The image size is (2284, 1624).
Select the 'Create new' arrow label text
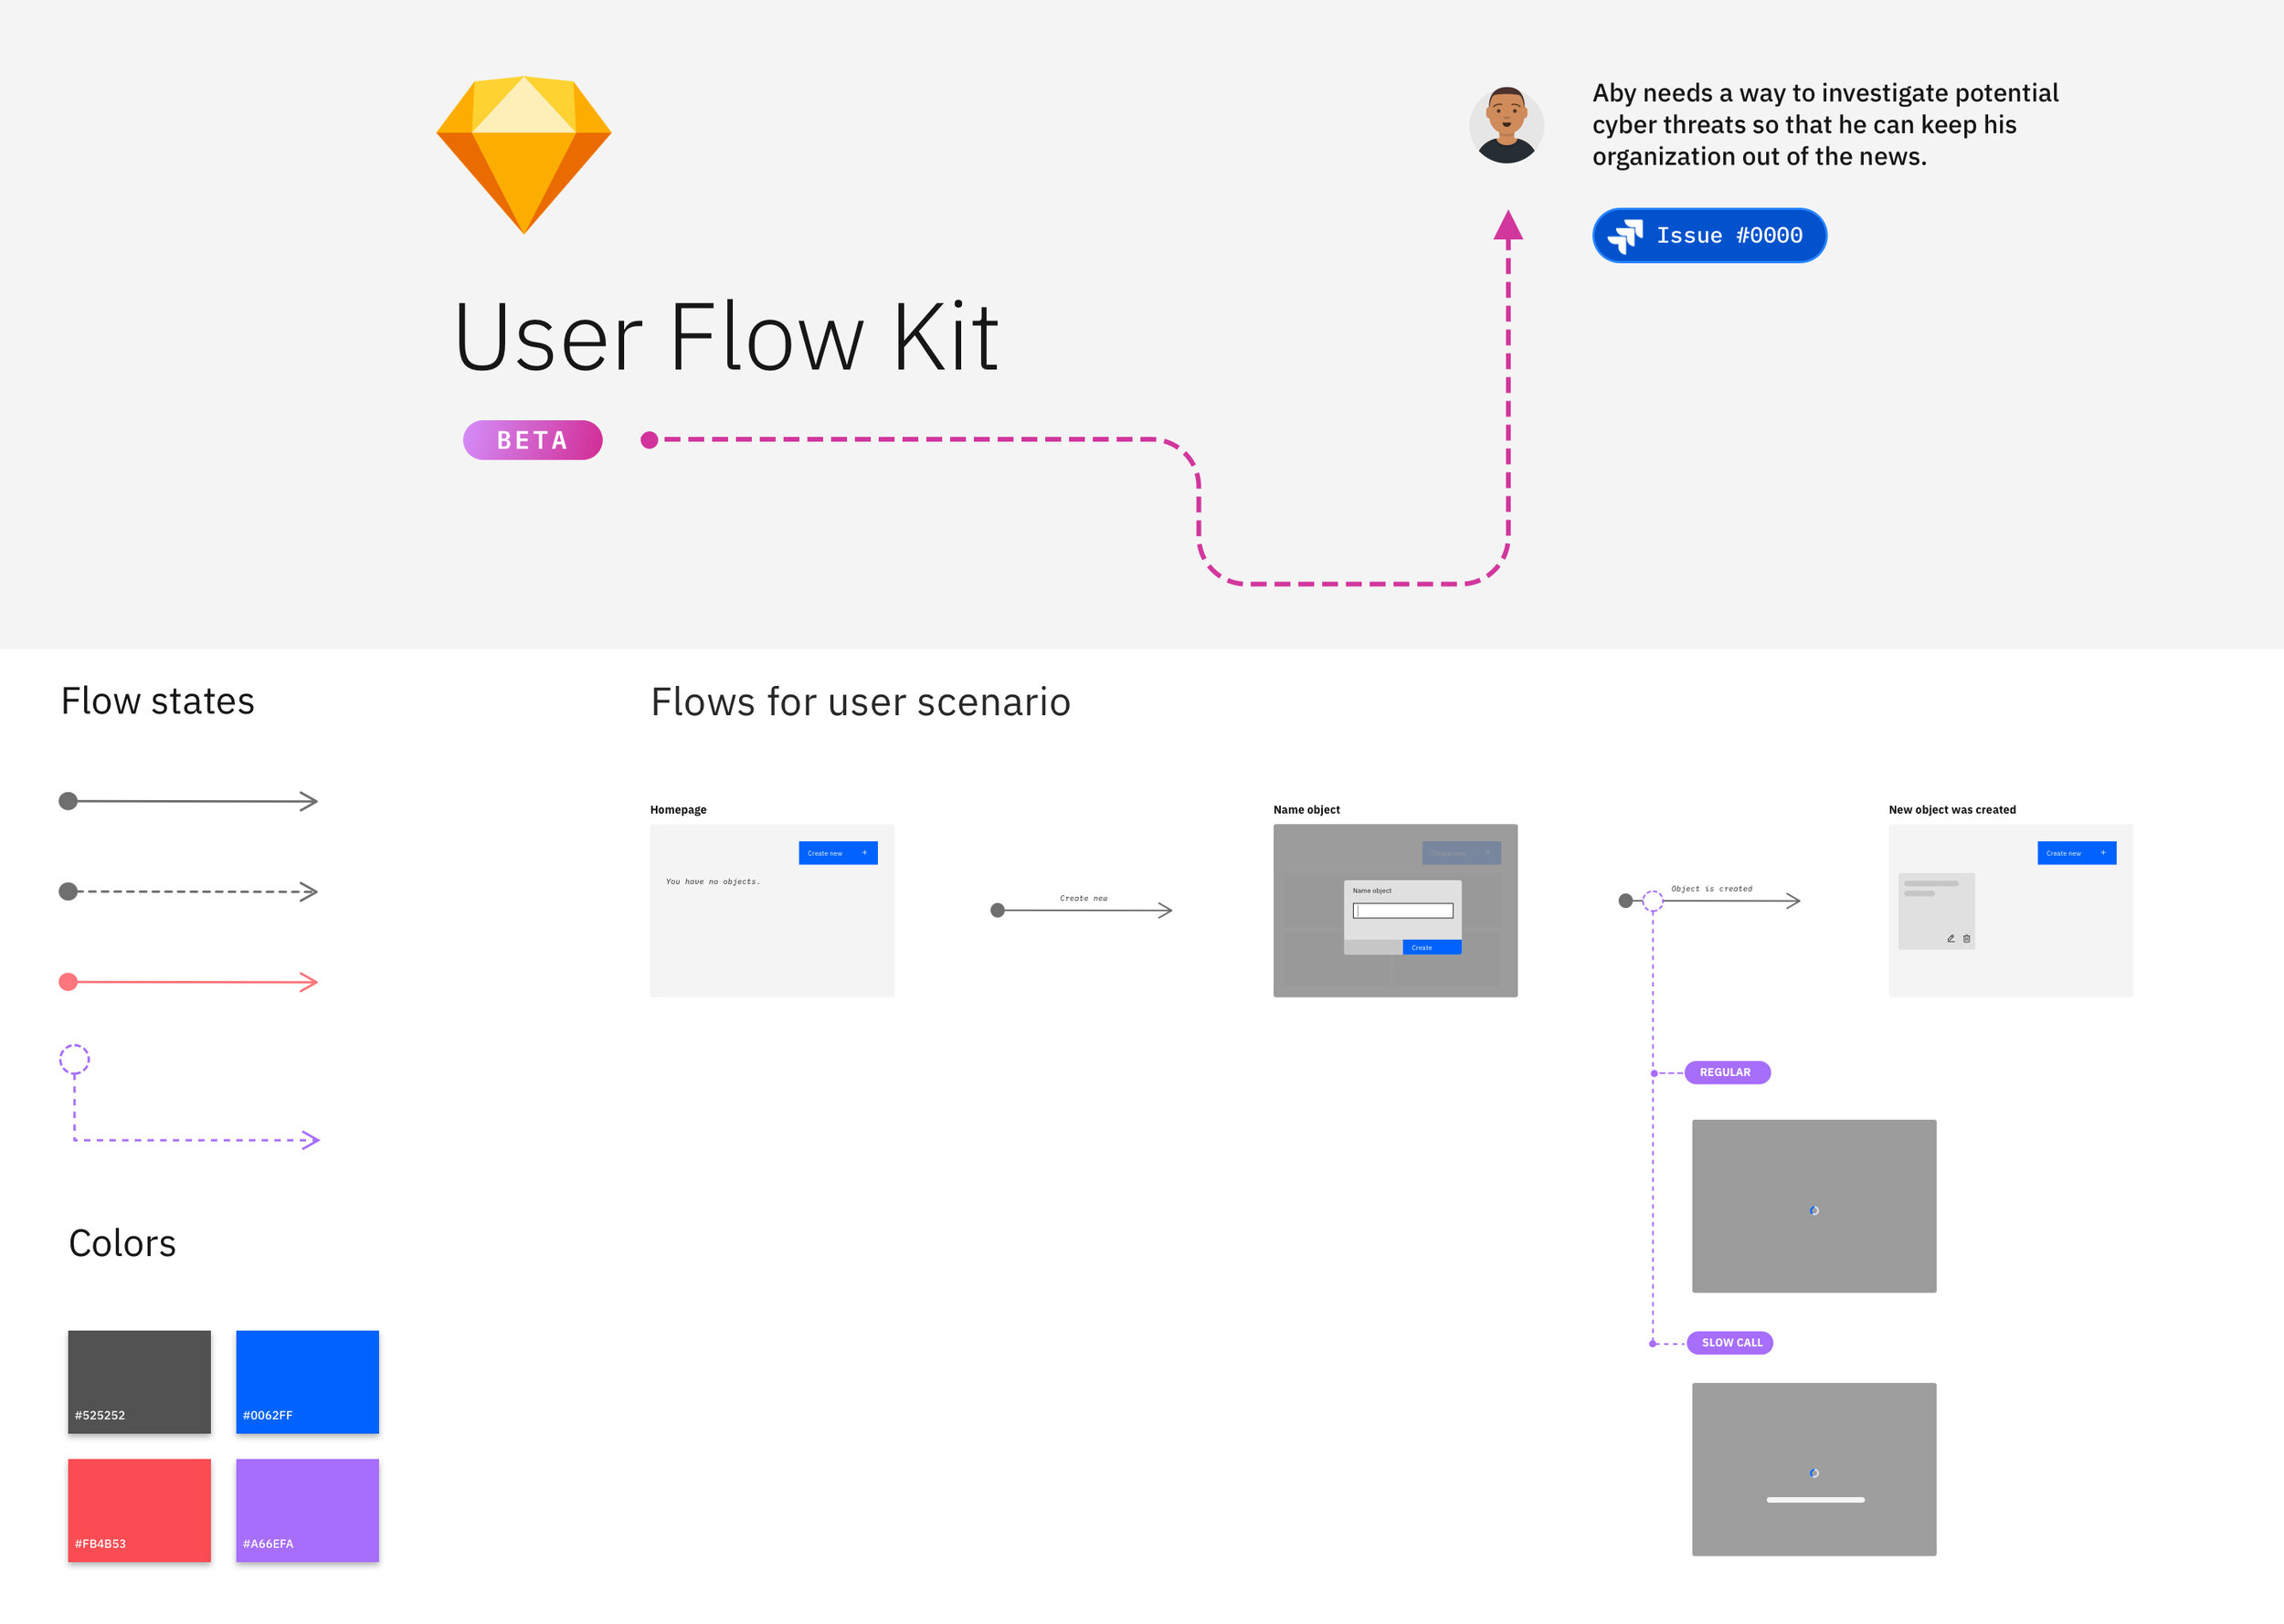click(1084, 898)
